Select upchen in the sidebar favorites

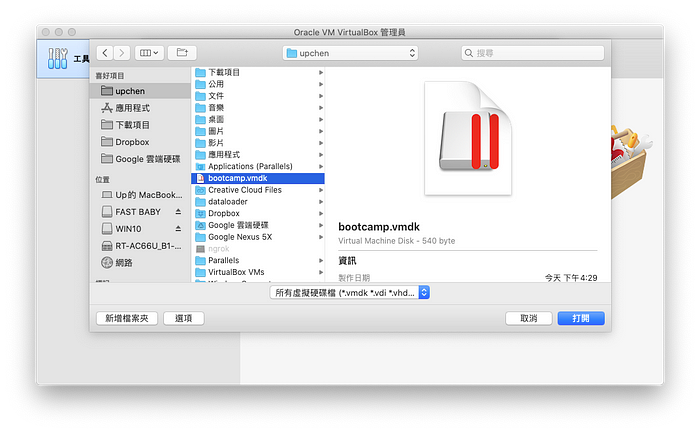(x=140, y=91)
